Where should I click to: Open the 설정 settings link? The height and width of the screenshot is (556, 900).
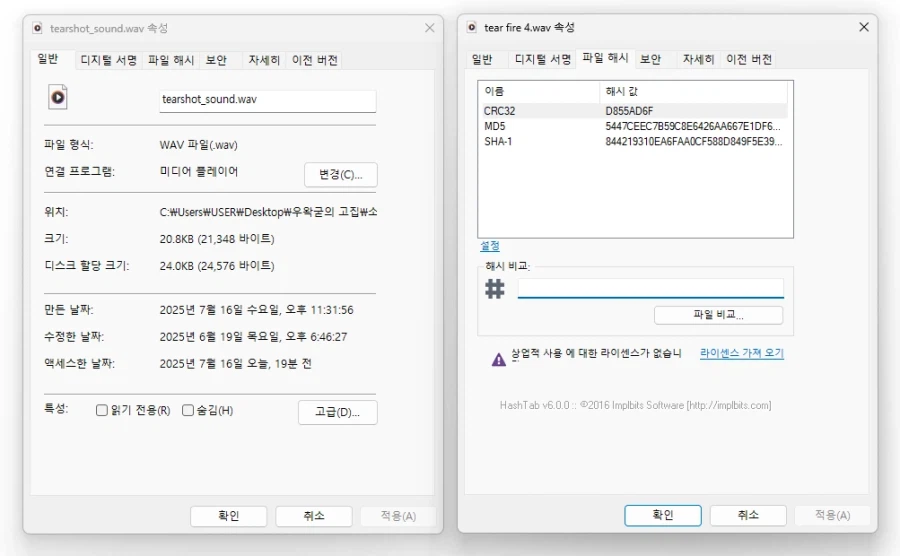(x=490, y=246)
